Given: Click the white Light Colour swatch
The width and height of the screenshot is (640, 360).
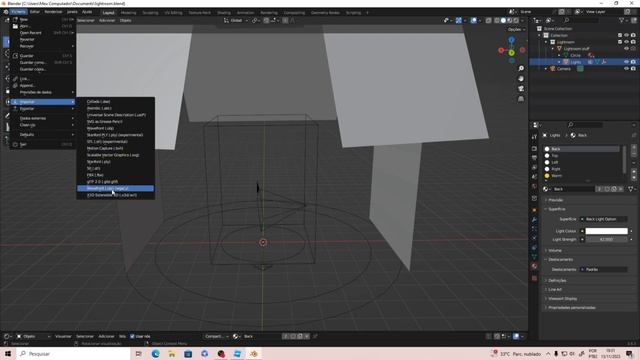Looking at the screenshot, I should pyautogui.click(x=607, y=231).
